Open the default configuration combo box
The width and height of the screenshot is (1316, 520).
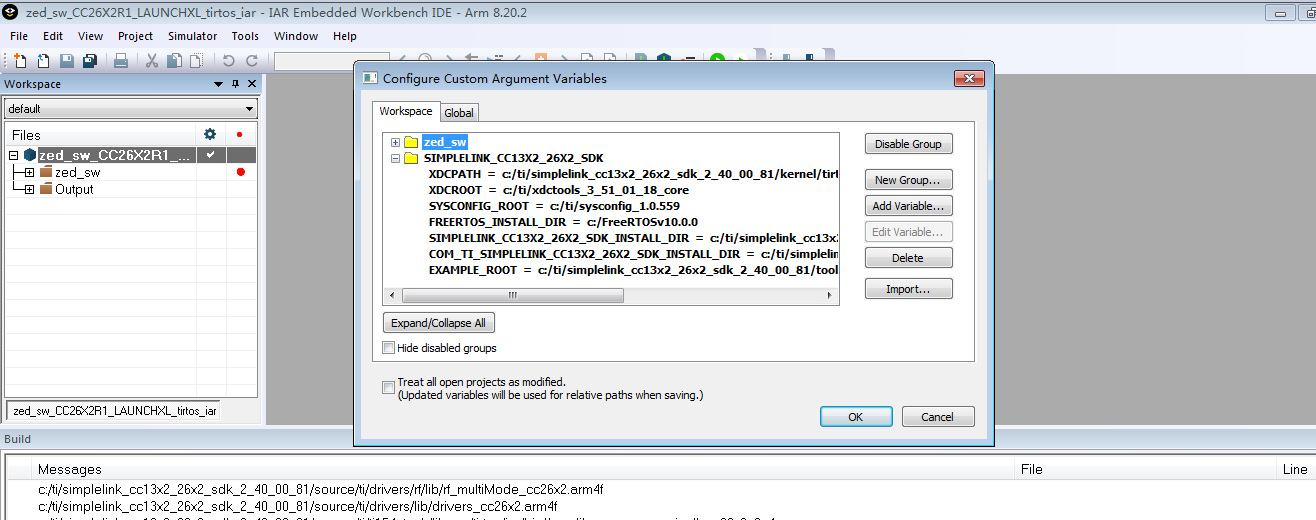pyautogui.click(x=130, y=109)
